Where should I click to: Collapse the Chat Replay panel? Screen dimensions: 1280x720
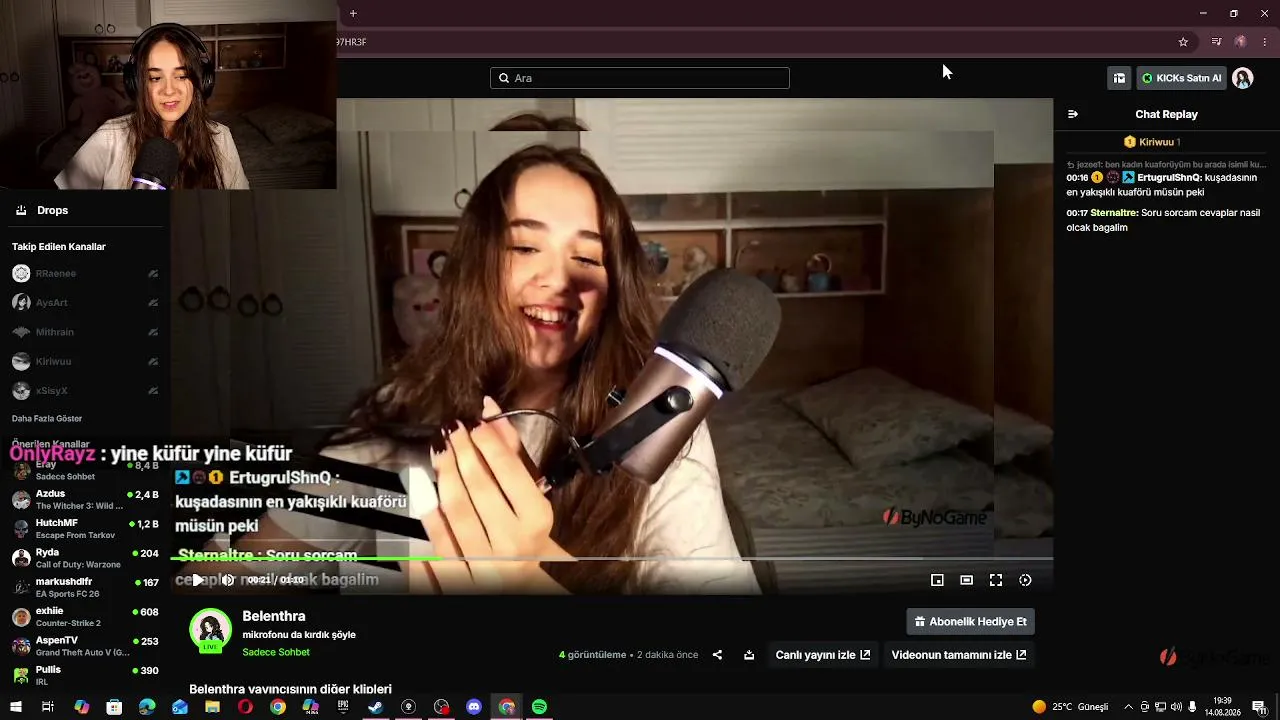pyautogui.click(x=1073, y=114)
